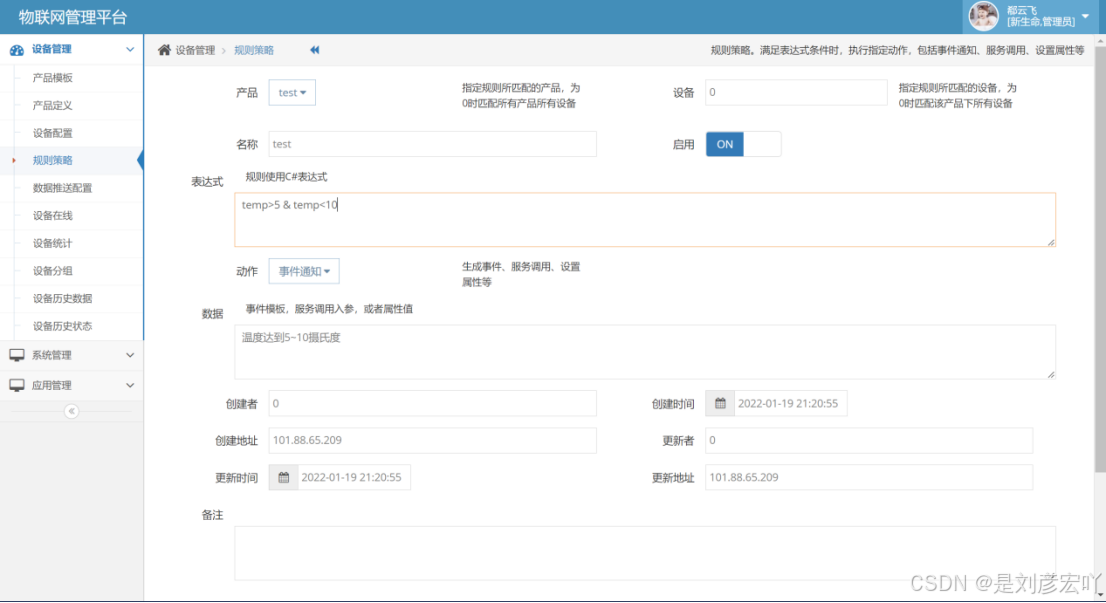Screen dimensions: 1106x603
Task: Click the 表达式 textarea resize handle
Action: [x=1051, y=242]
